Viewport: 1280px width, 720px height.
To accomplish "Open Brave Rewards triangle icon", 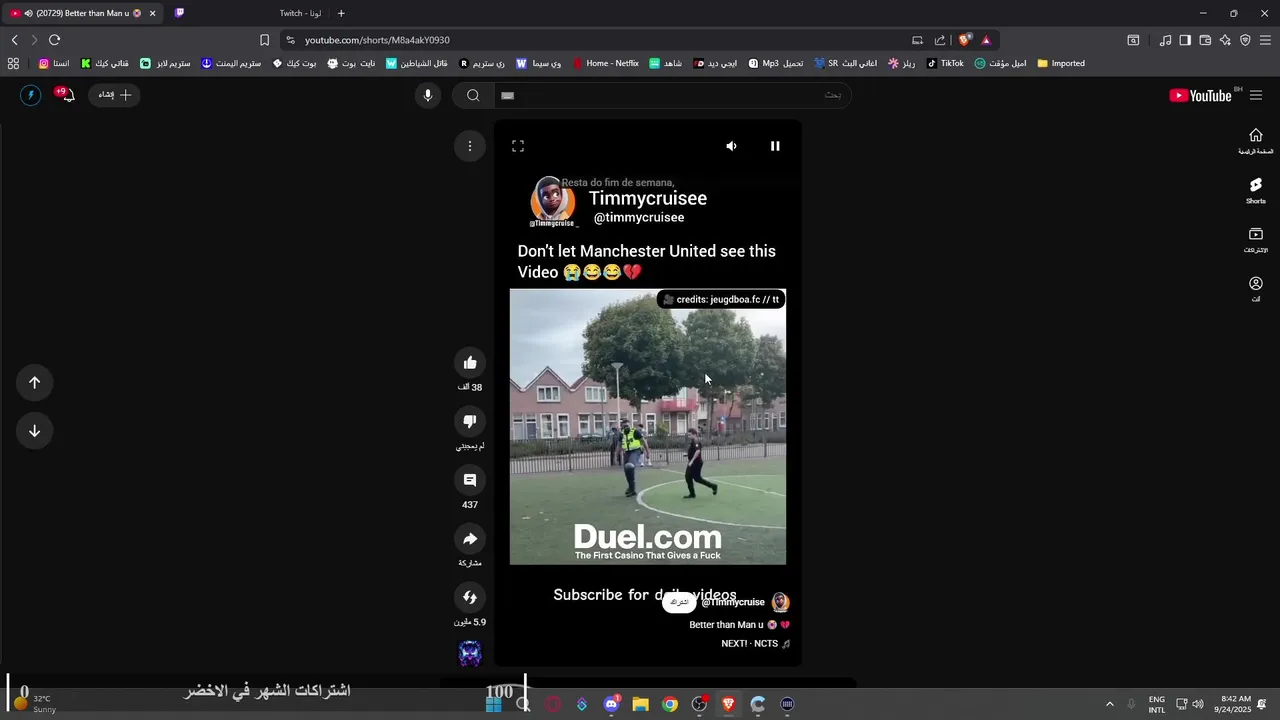I will [986, 40].
